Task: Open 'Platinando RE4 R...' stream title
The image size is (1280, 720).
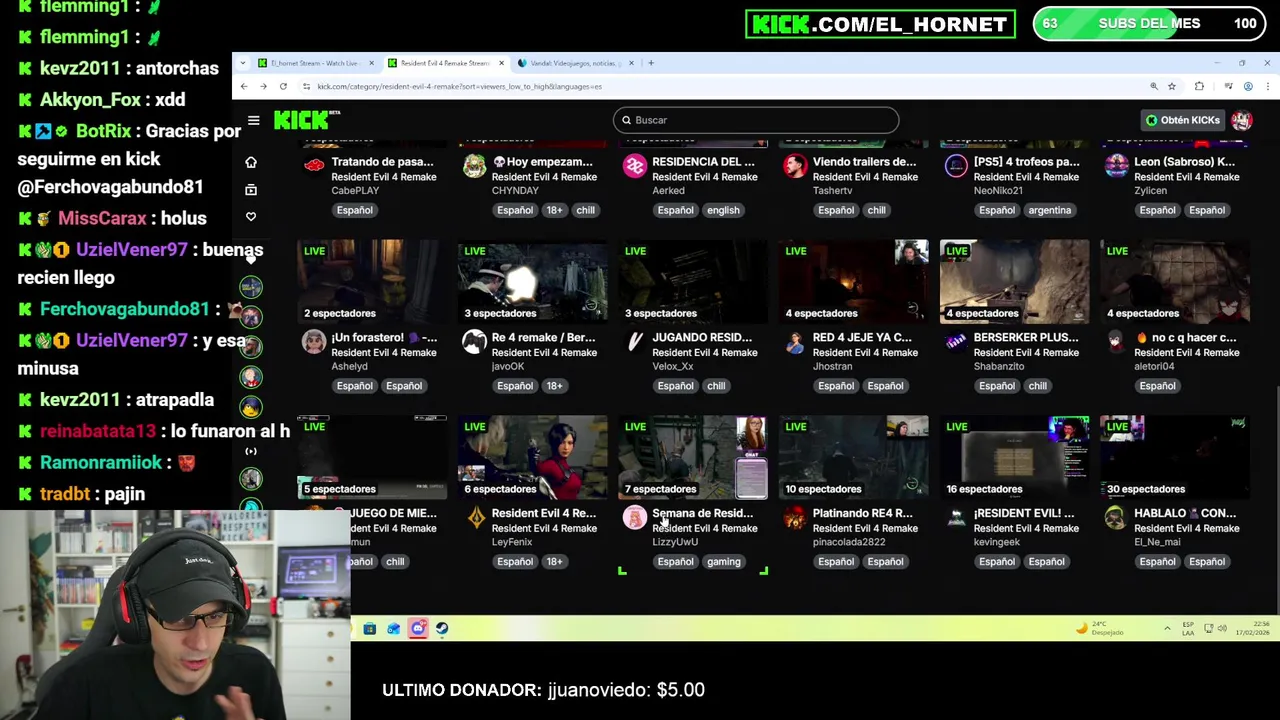Action: pos(862,514)
